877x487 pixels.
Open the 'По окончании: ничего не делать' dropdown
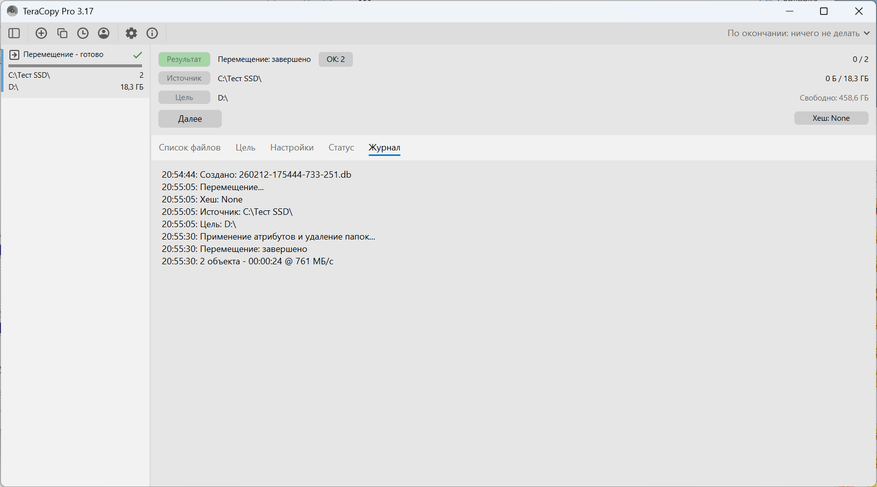(798, 34)
